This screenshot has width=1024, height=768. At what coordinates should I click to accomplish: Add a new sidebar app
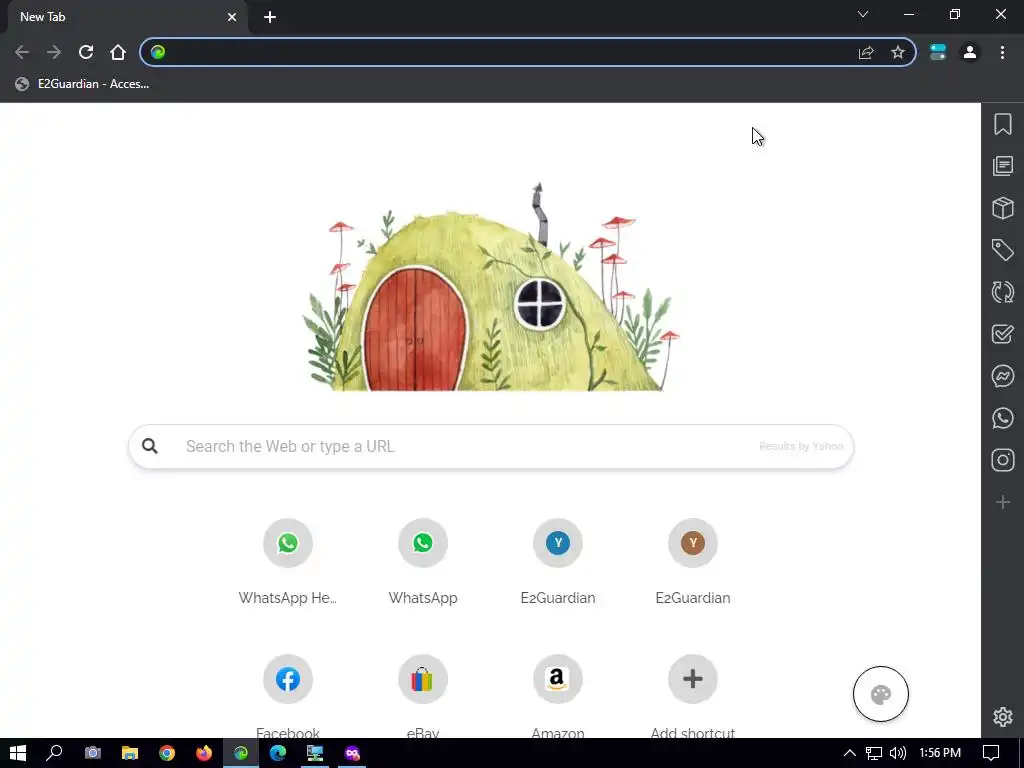point(1002,502)
